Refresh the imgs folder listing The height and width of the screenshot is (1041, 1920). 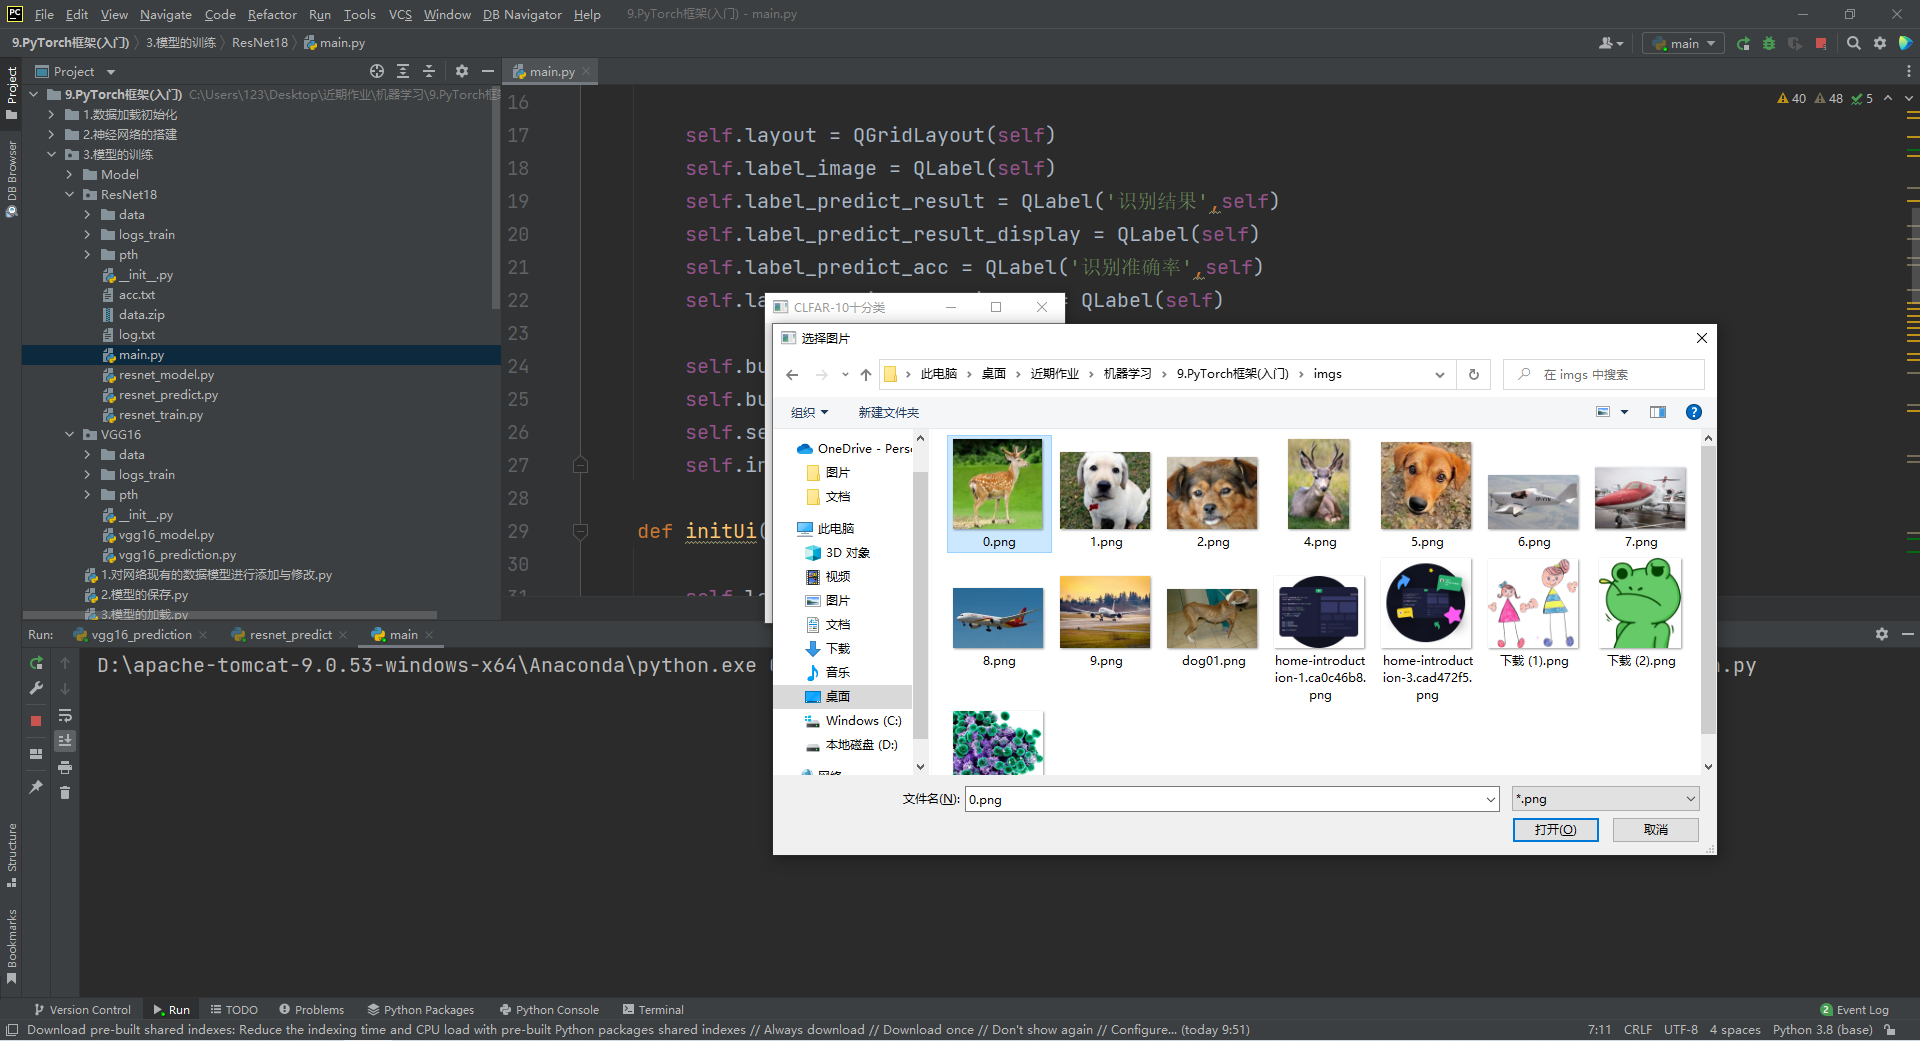1473,374
